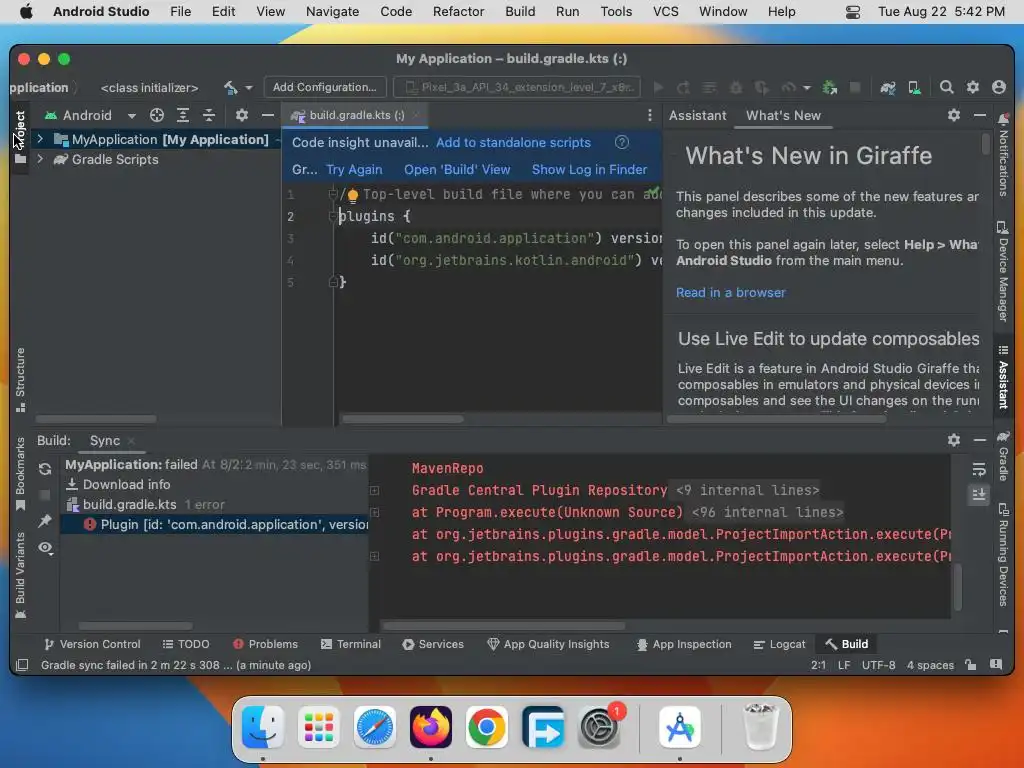Open the Gradle side tool window
Screen dimensions: 1024x768
point(1003,455)
